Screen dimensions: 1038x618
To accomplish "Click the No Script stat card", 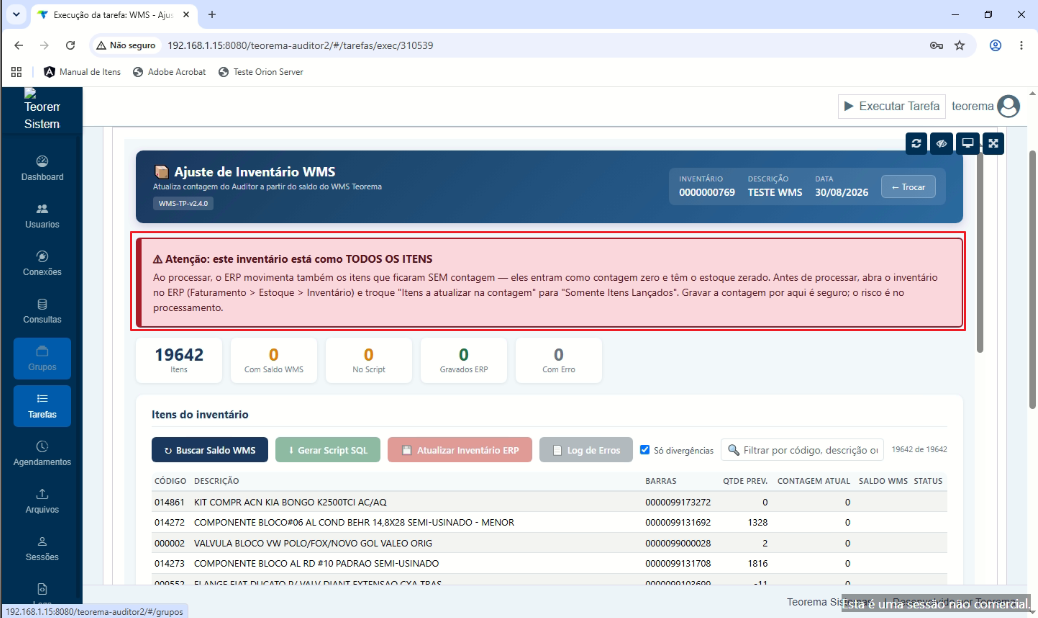I will point(369,360).
